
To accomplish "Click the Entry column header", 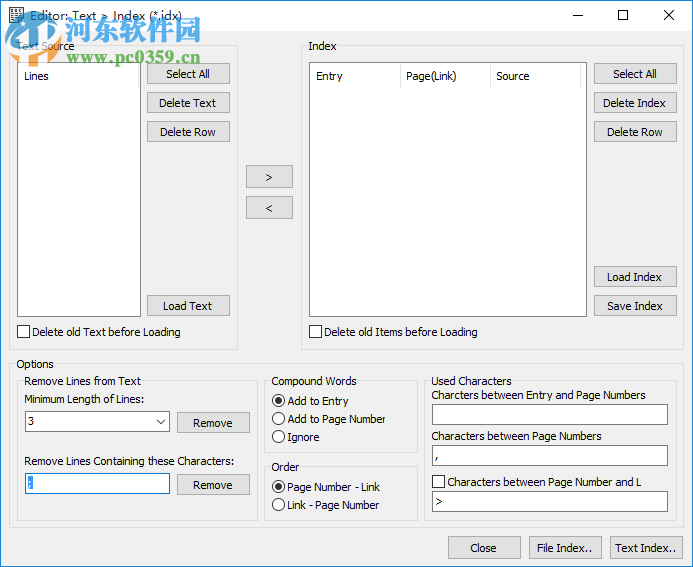I will pos(356,76).
